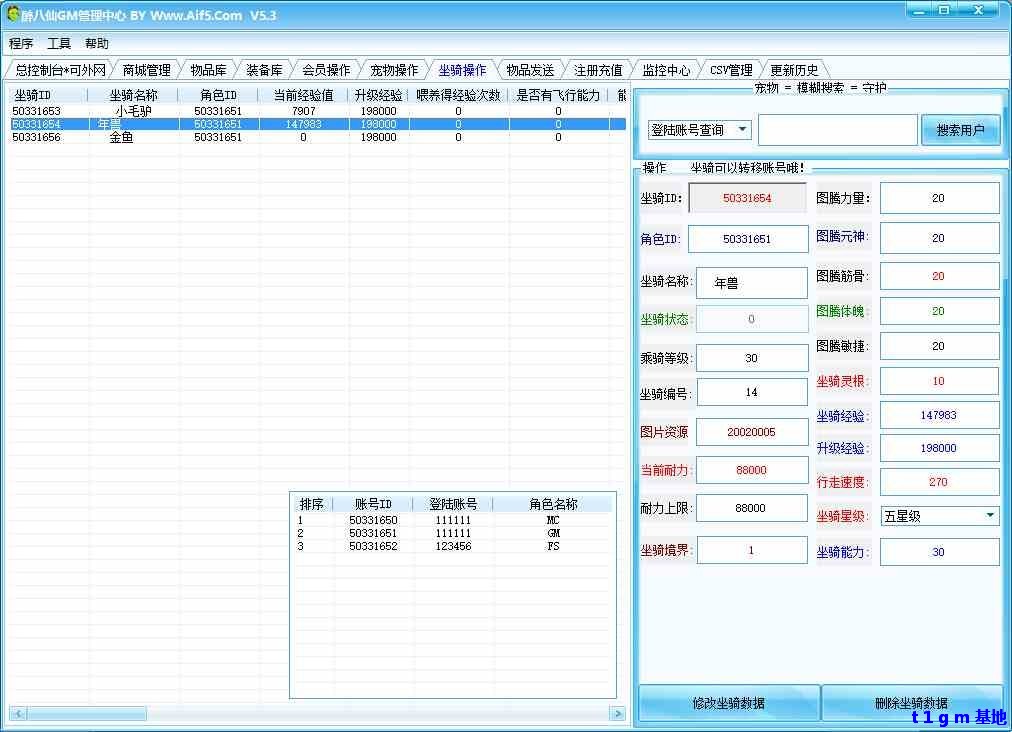Click the app icon in the title bar

(x=13, y=15)
